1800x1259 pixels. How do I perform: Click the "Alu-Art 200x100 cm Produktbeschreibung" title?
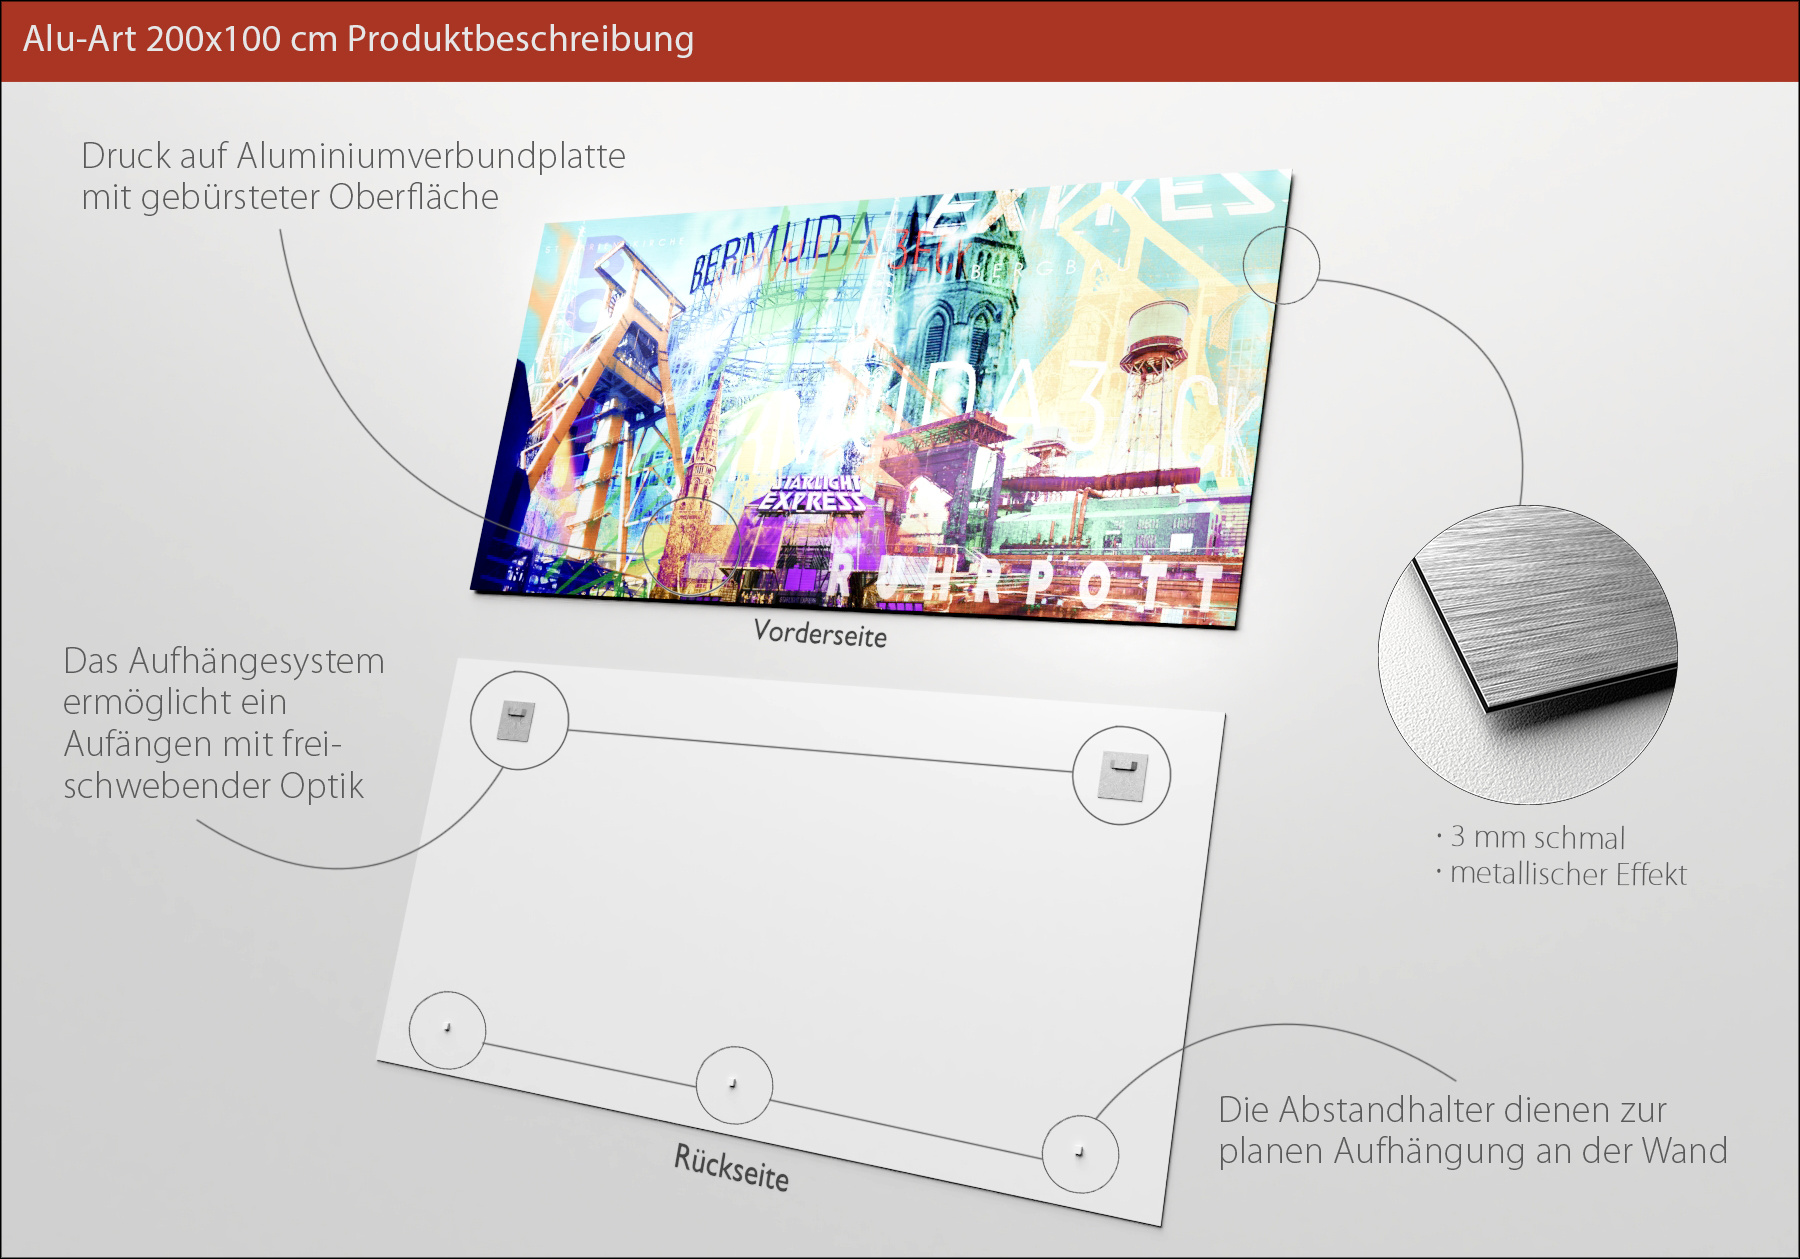click(358, 39)
